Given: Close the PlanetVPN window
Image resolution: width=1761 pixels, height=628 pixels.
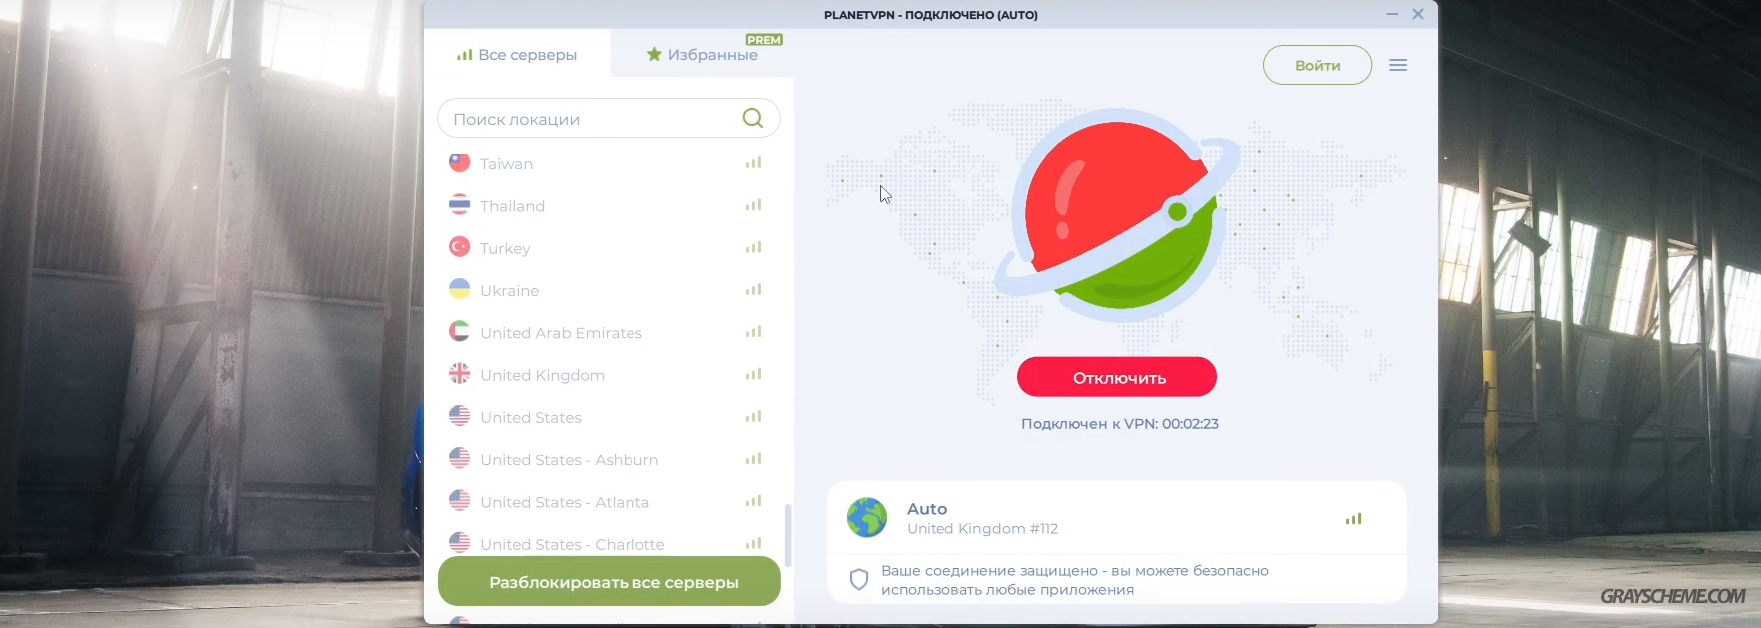Looking at the screenshot, I should coord(1417,14).
